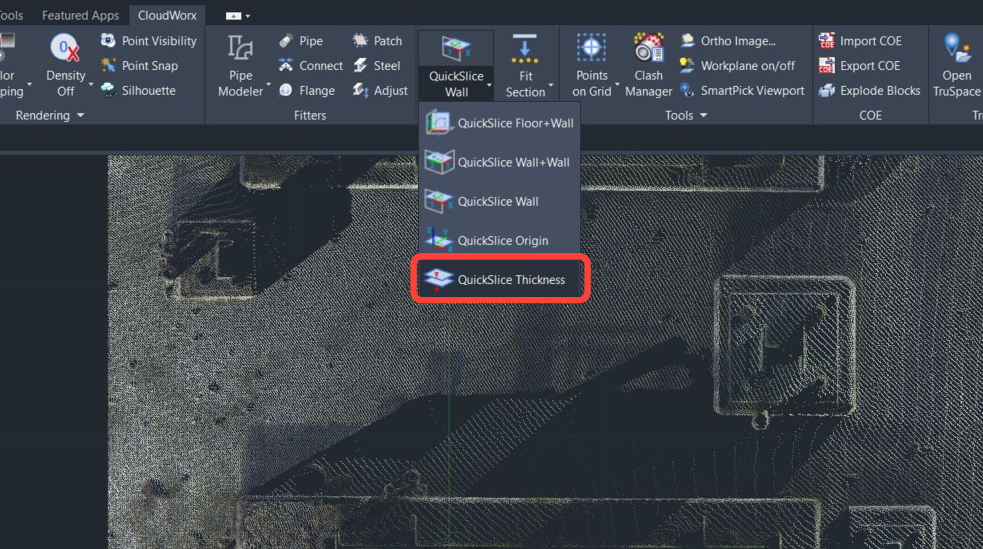Viewport: 983px width, 549px height.
Task: Pick the Patch fitter tool
Action: [377, 41]
